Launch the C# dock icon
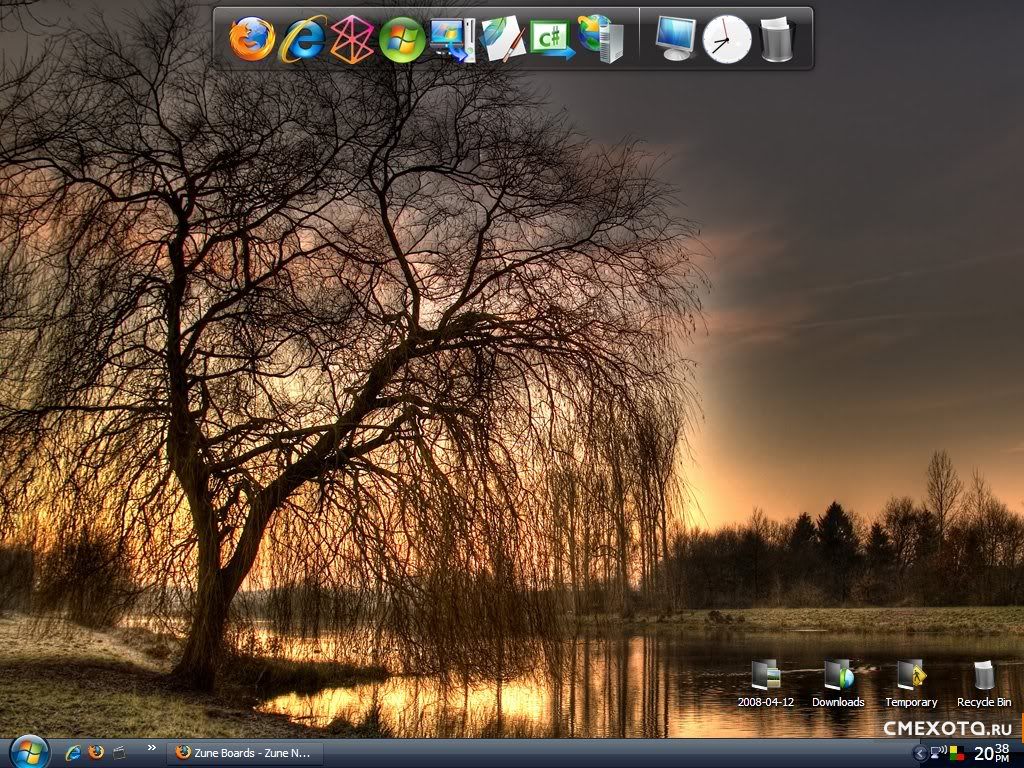Screen dimensions: 1024x768 tap(552, 40)
